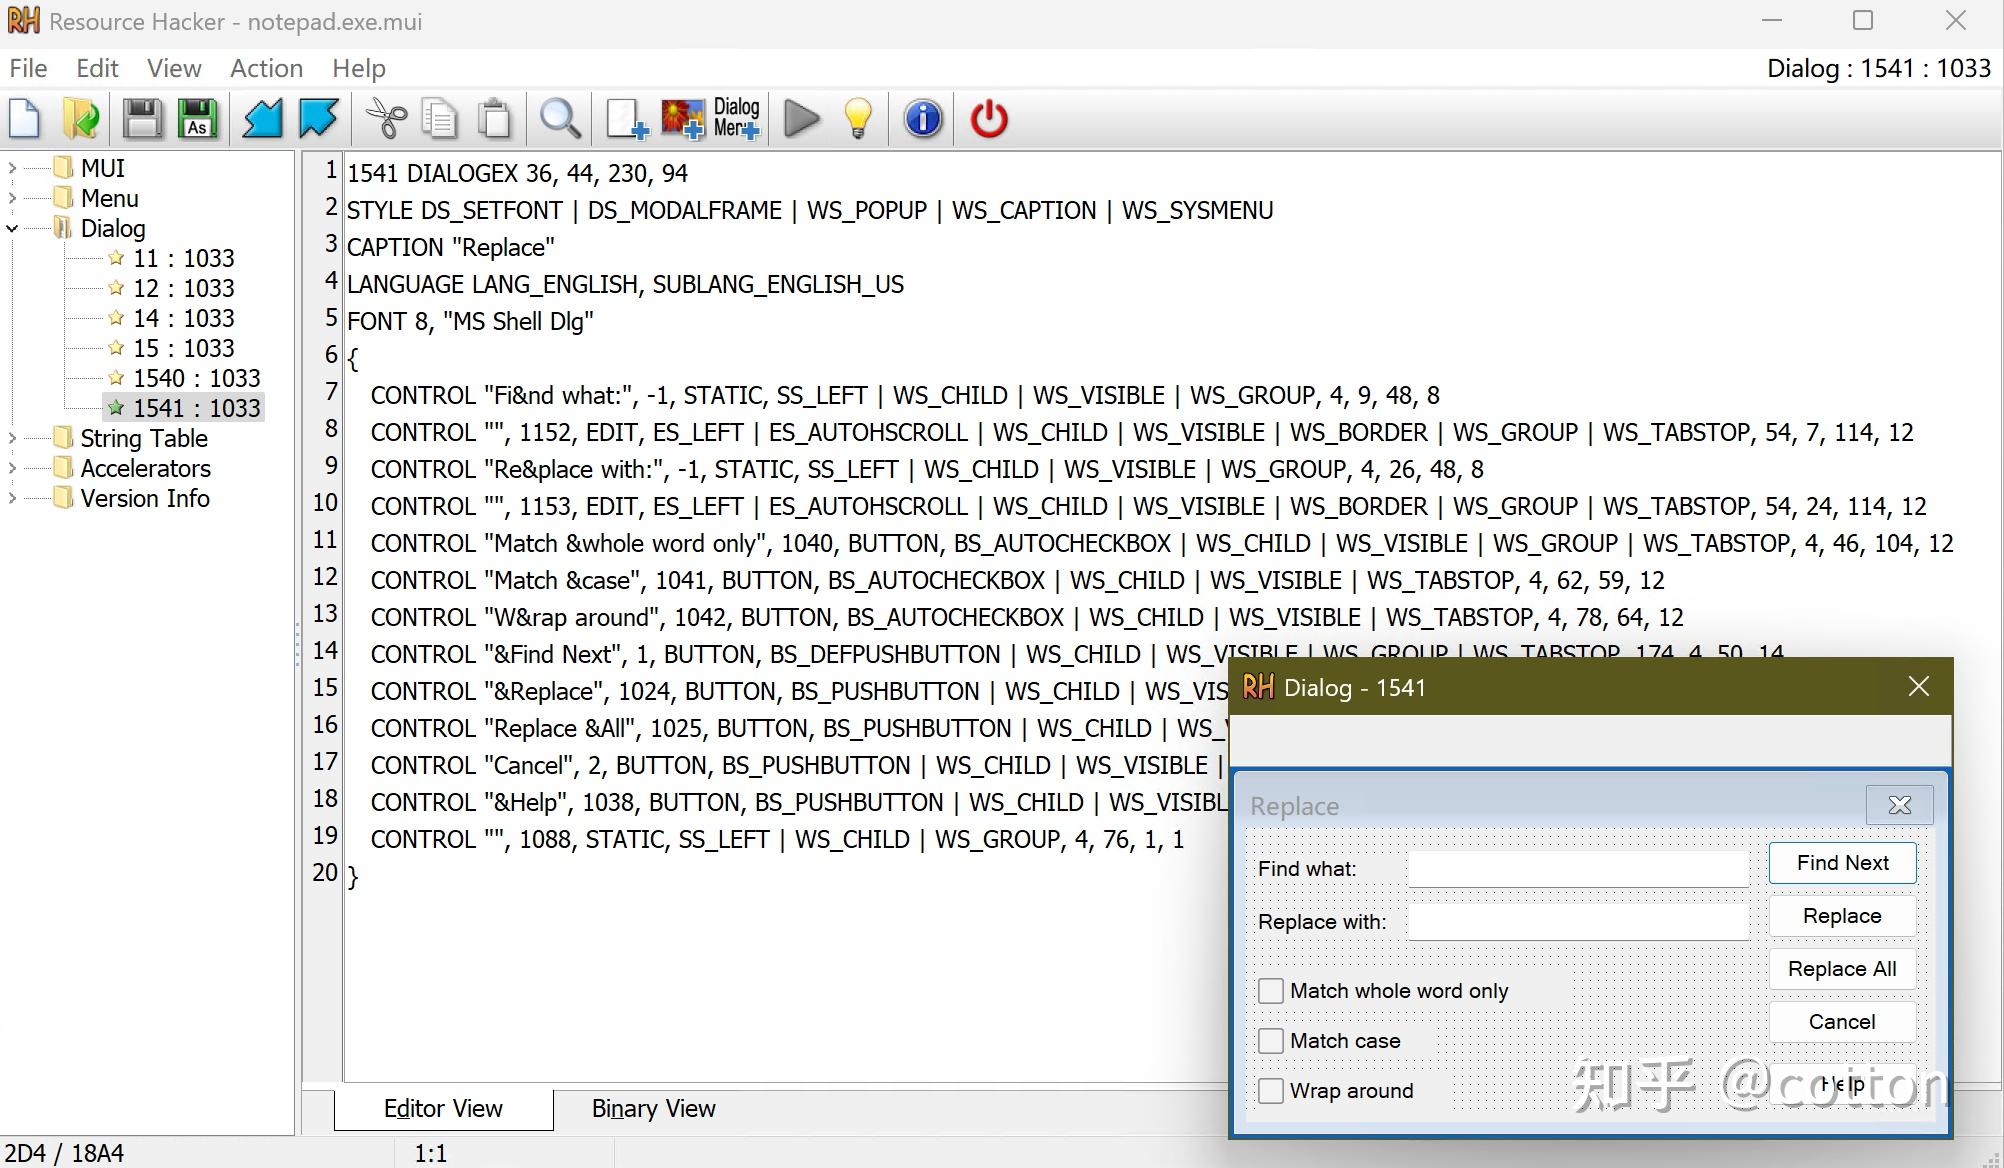Expand the String Table tree node
Screen dimensions: 2004x1168
click(12, 438)
